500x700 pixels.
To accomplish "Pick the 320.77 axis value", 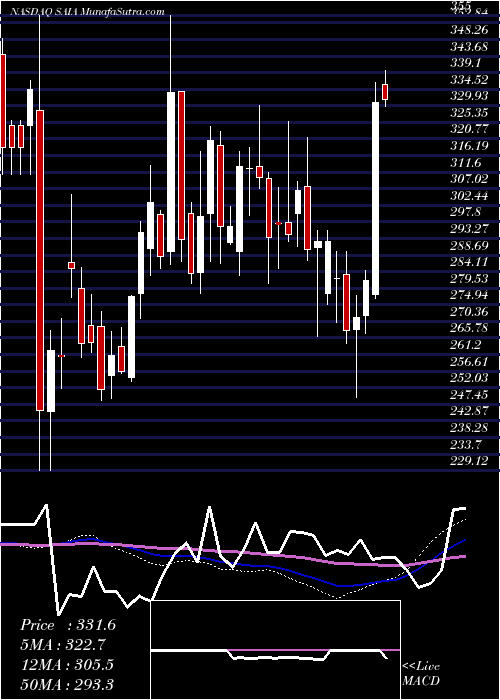I will tap(468, 129).
